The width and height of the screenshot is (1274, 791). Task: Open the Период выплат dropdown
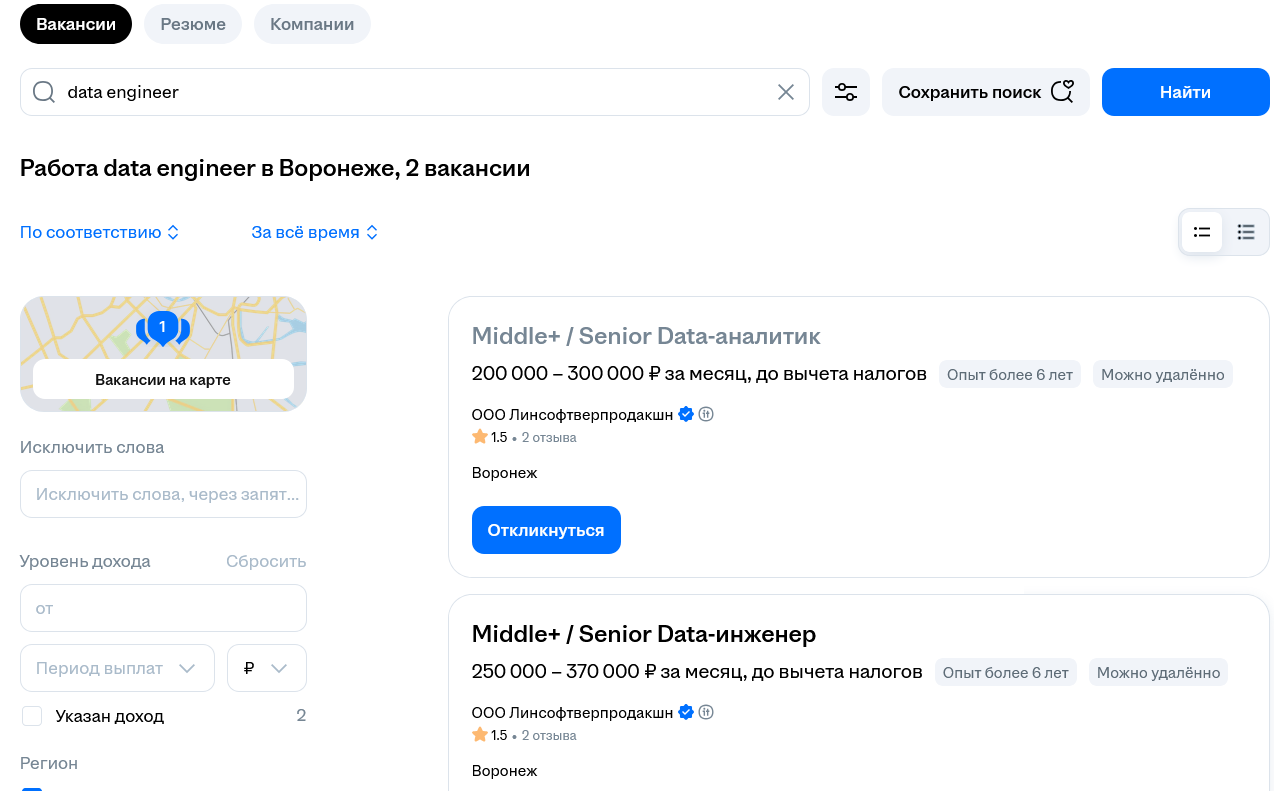[117, 668]
